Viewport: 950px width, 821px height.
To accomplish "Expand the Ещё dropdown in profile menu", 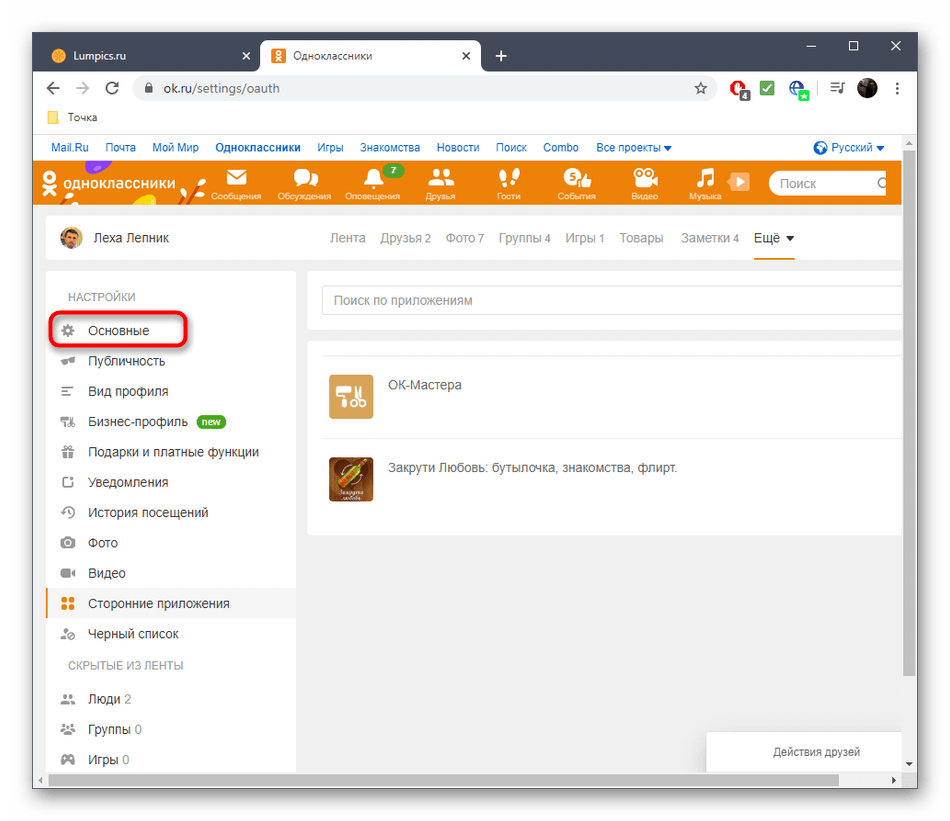I will click(773, 238).
